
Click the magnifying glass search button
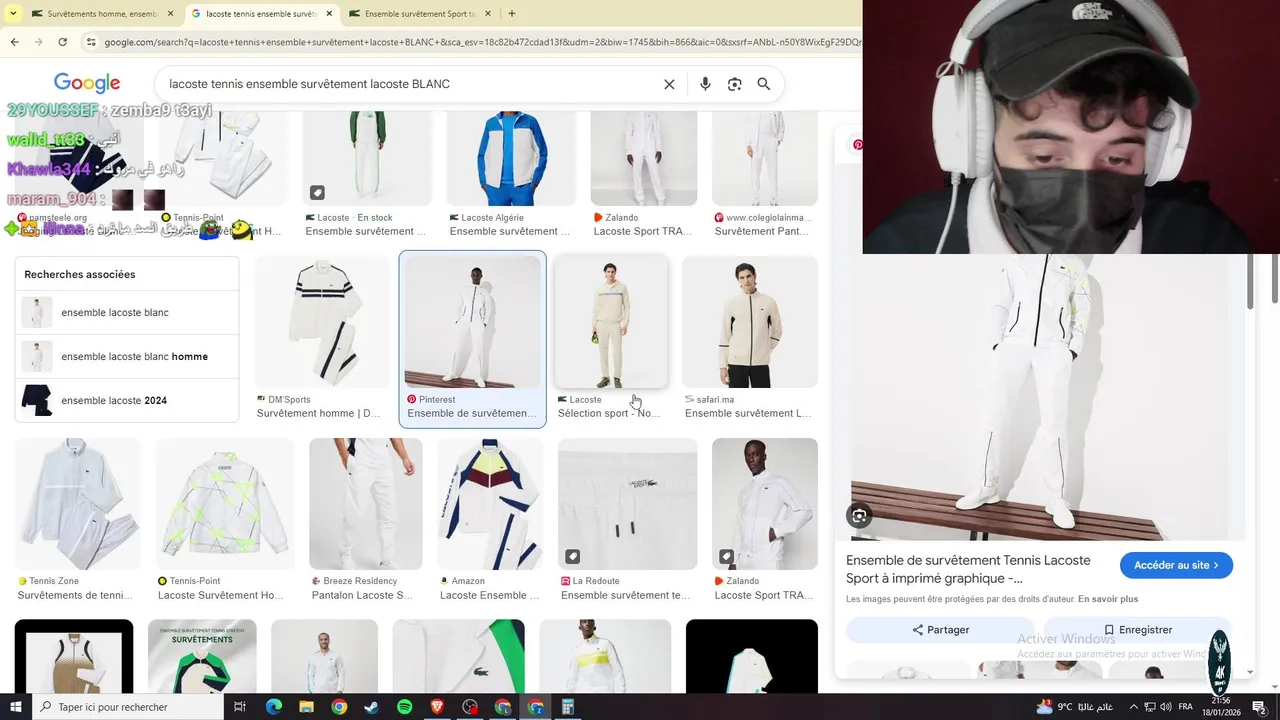(x=764, y=84)
